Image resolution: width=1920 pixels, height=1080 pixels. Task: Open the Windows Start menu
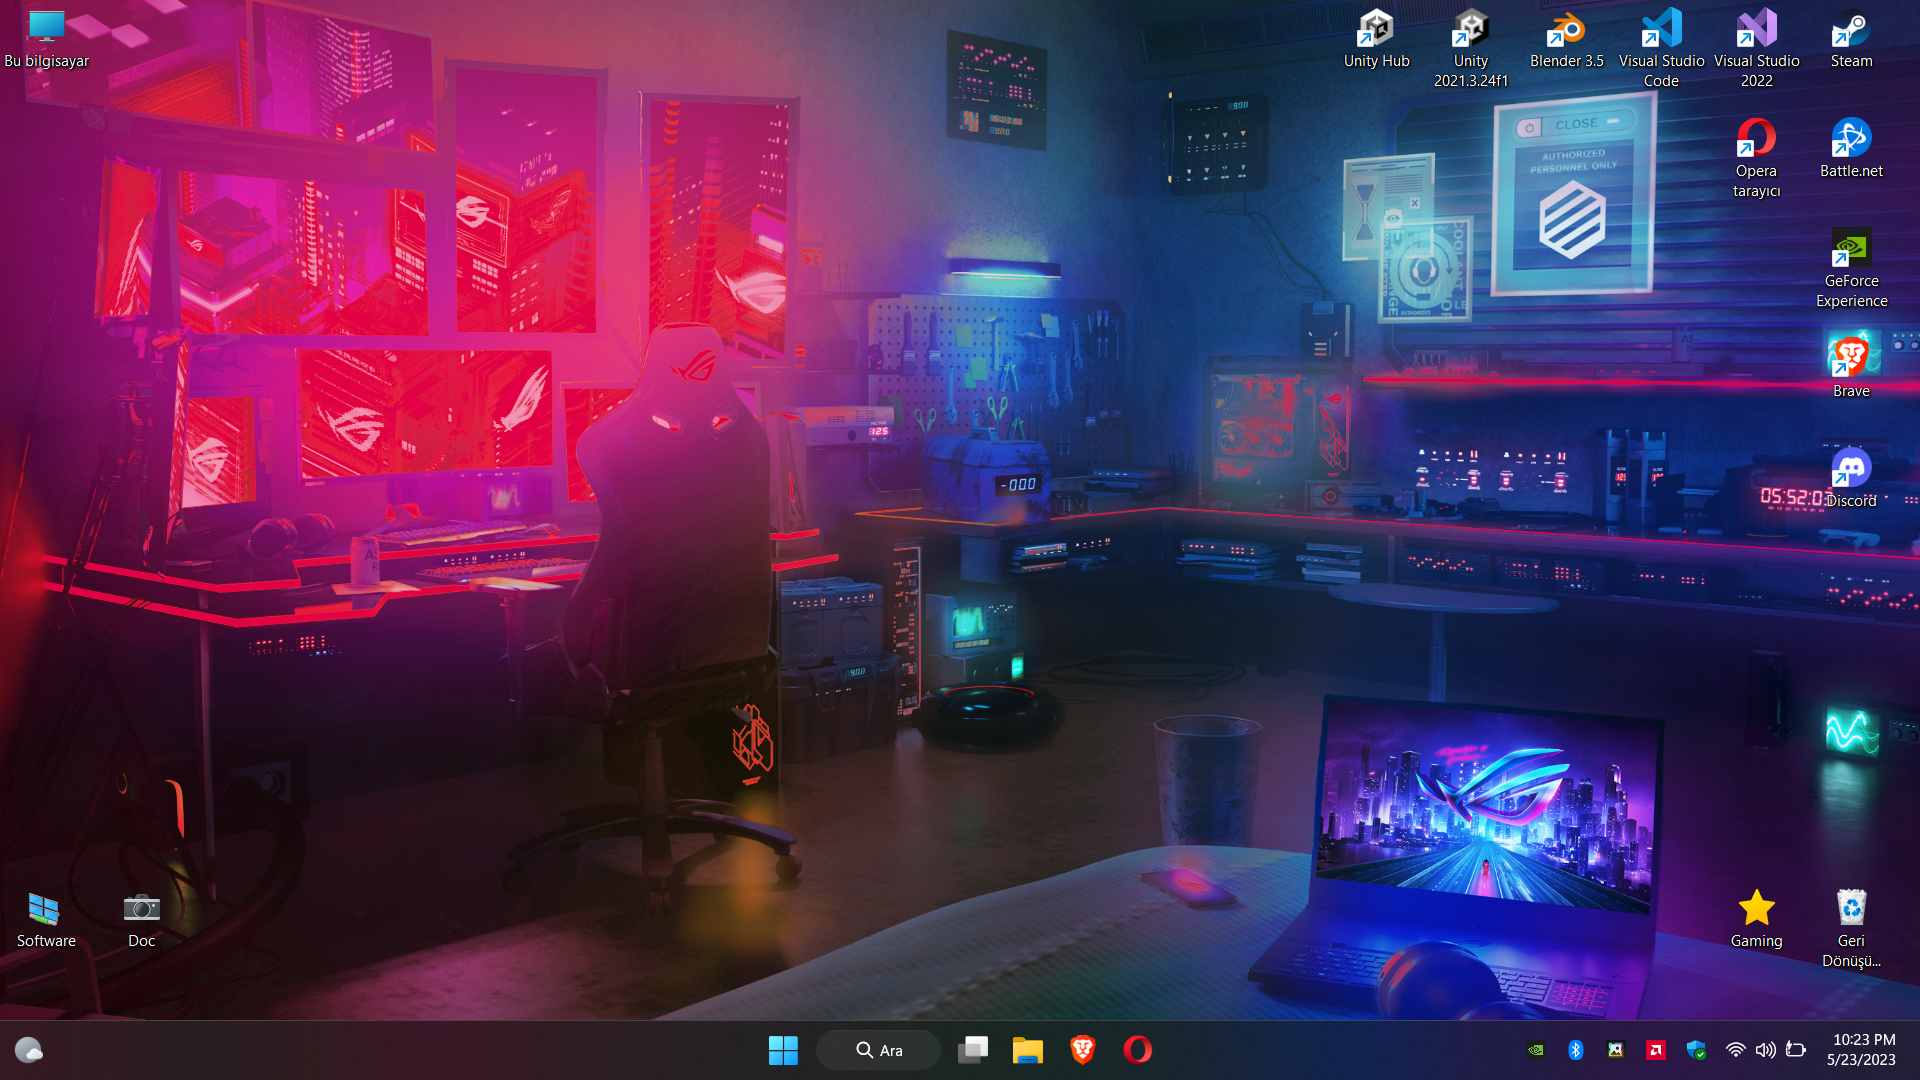pos(783,1050)
